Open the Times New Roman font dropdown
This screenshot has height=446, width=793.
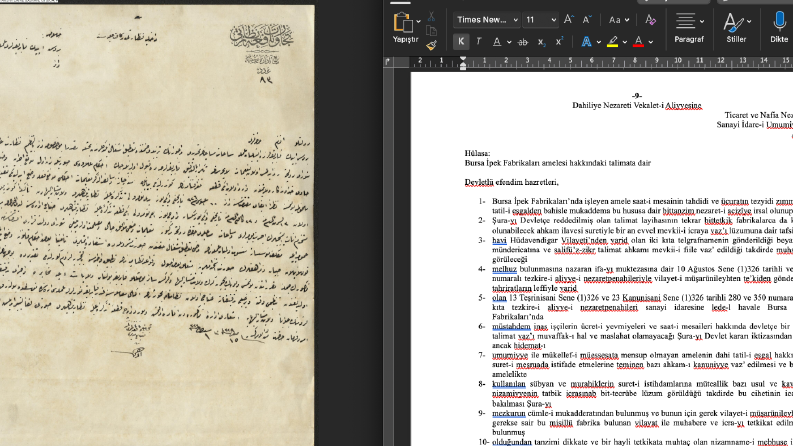coord(487,20)
